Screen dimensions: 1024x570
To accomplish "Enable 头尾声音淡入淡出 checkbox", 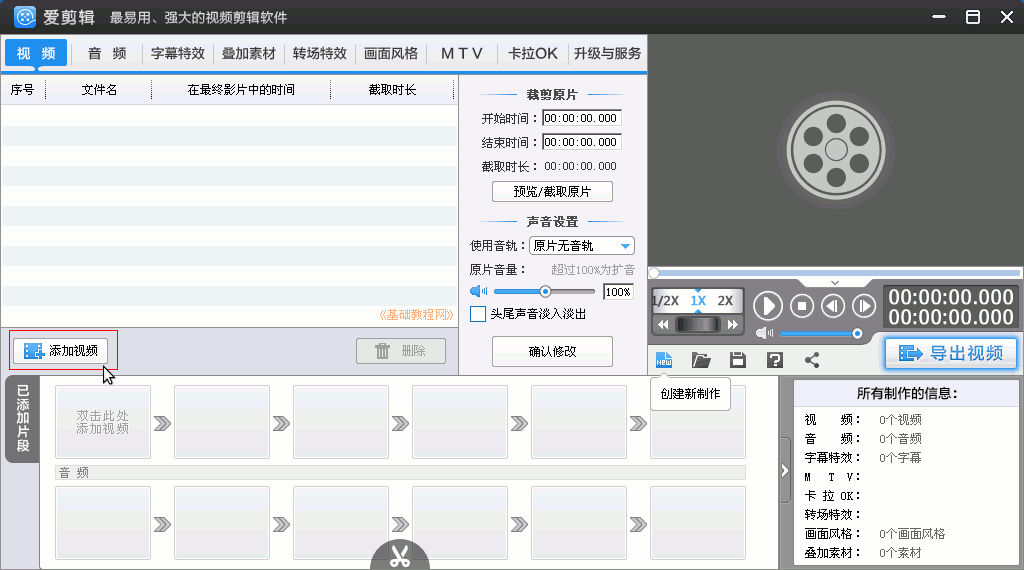I will click(x=479, y=314).
